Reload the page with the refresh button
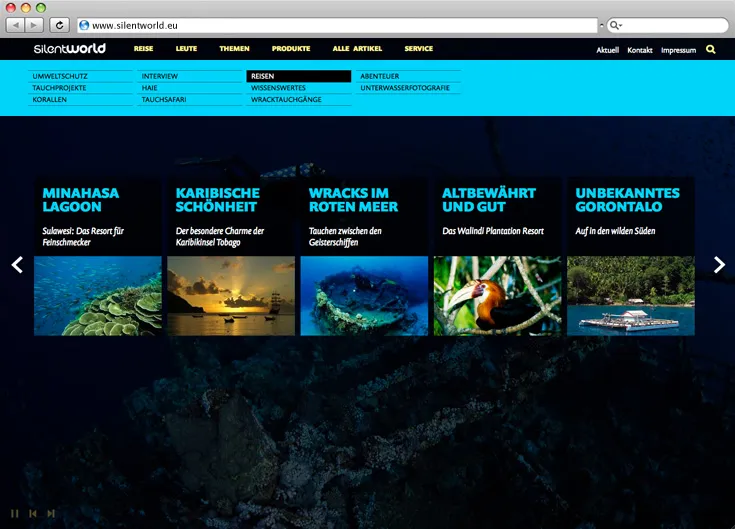Image resolution: width=735 pixels, height=529 pixels. point(60,25)
